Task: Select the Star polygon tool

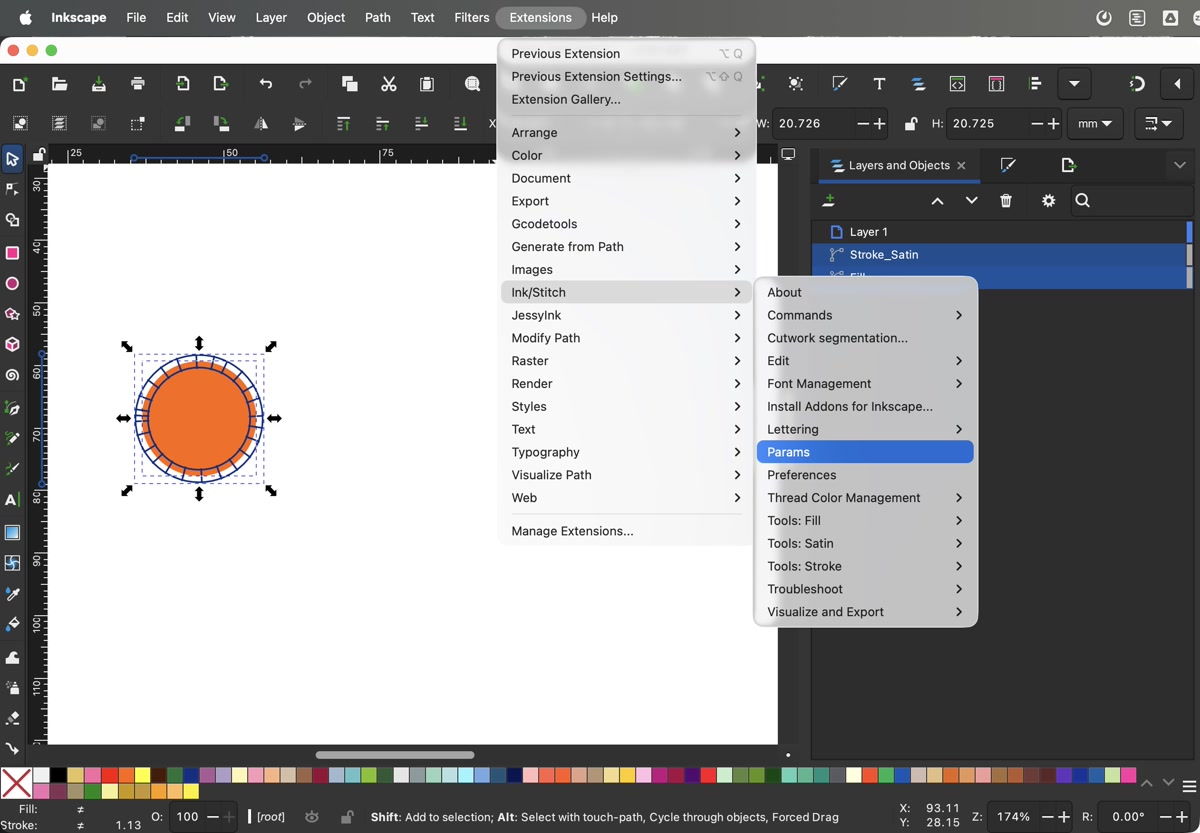Action: (12, 314)
